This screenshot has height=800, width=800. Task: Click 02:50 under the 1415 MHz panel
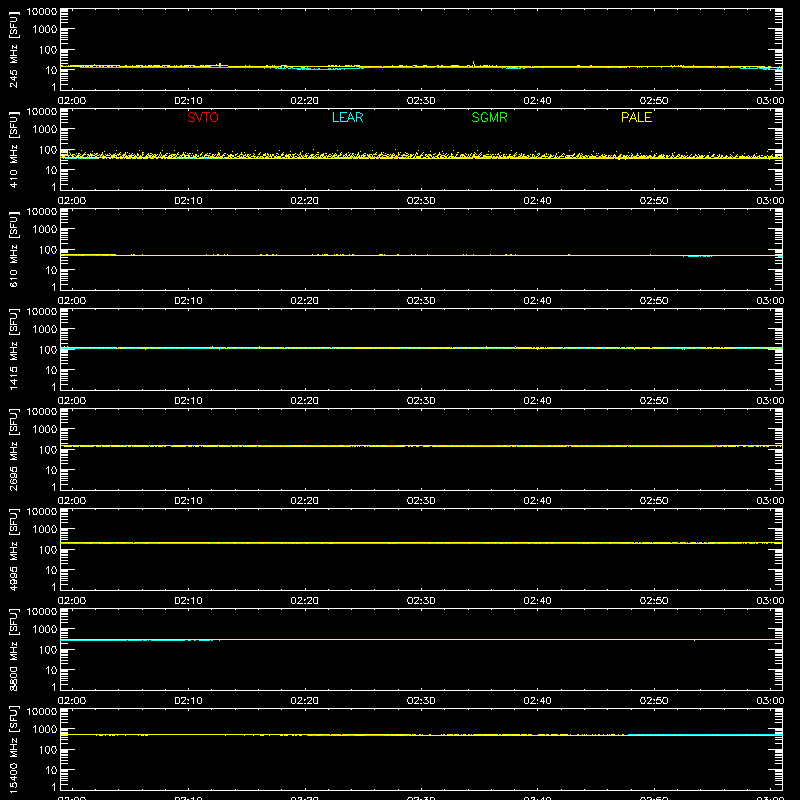click(654, 401)
